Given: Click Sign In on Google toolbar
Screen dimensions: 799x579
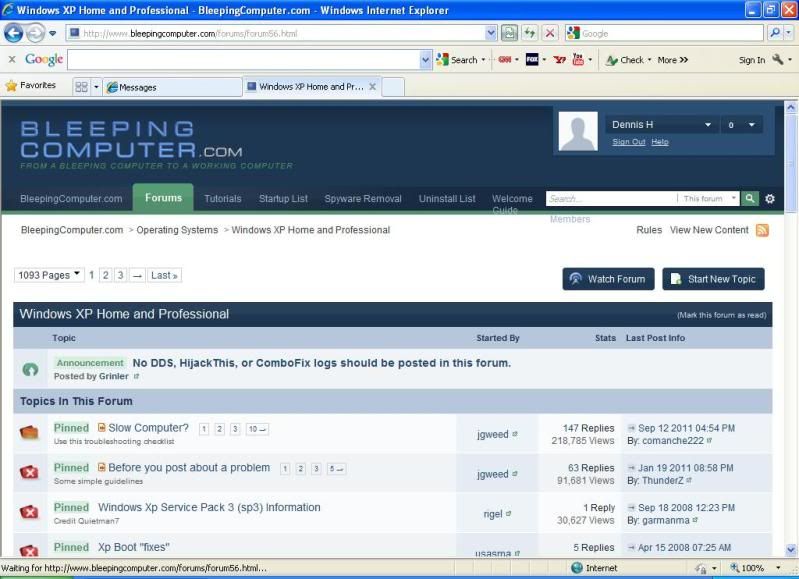Looking at the screenshot, I should click(x=752, y=60).
